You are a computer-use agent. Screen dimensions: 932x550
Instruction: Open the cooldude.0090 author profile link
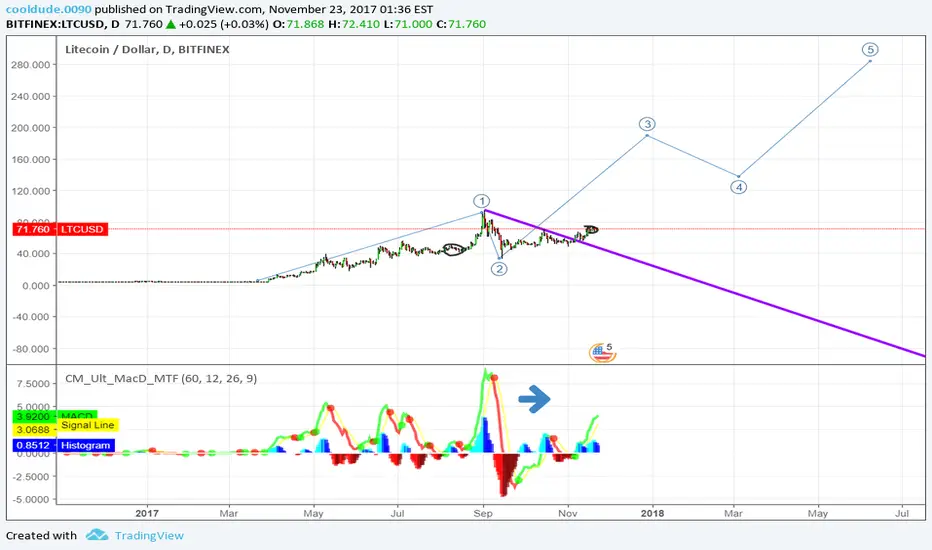pos(49,10)
